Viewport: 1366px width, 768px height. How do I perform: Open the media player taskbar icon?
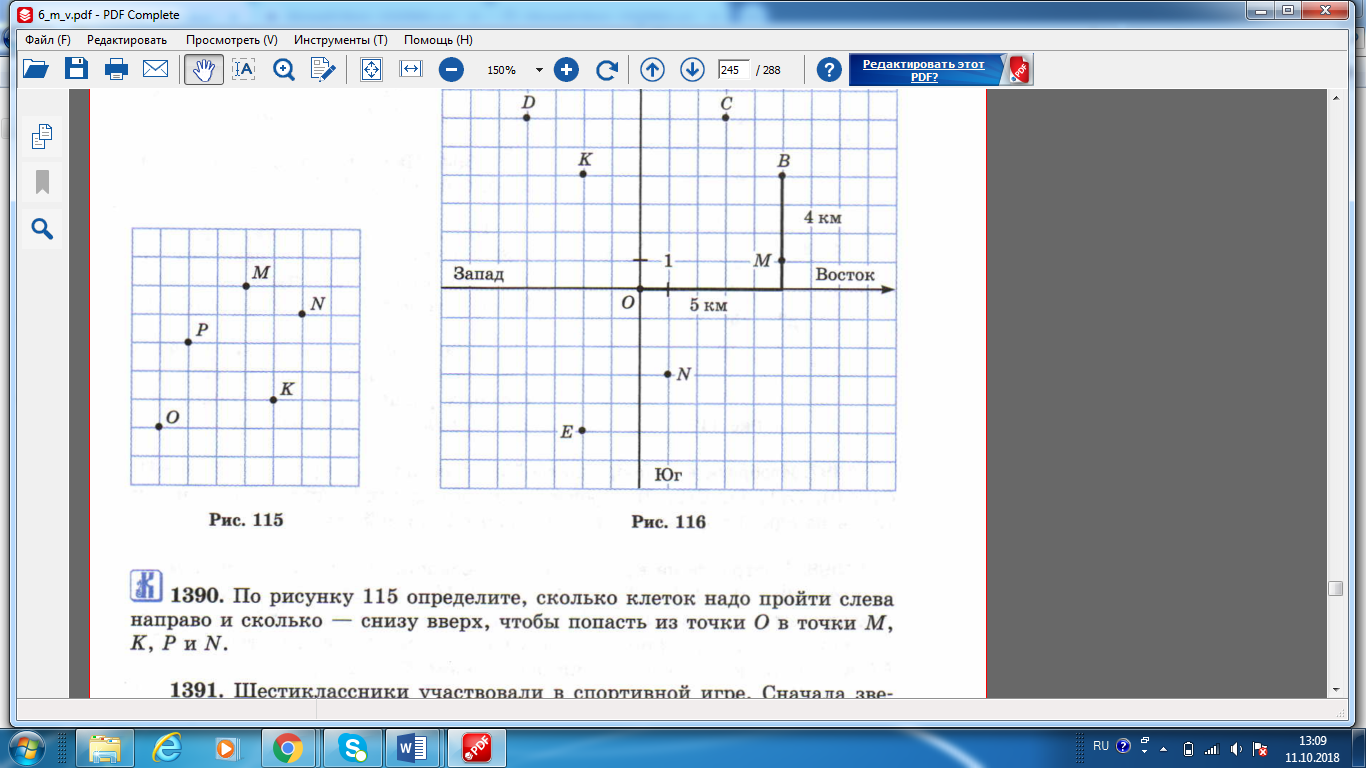(x=226, y=747)
